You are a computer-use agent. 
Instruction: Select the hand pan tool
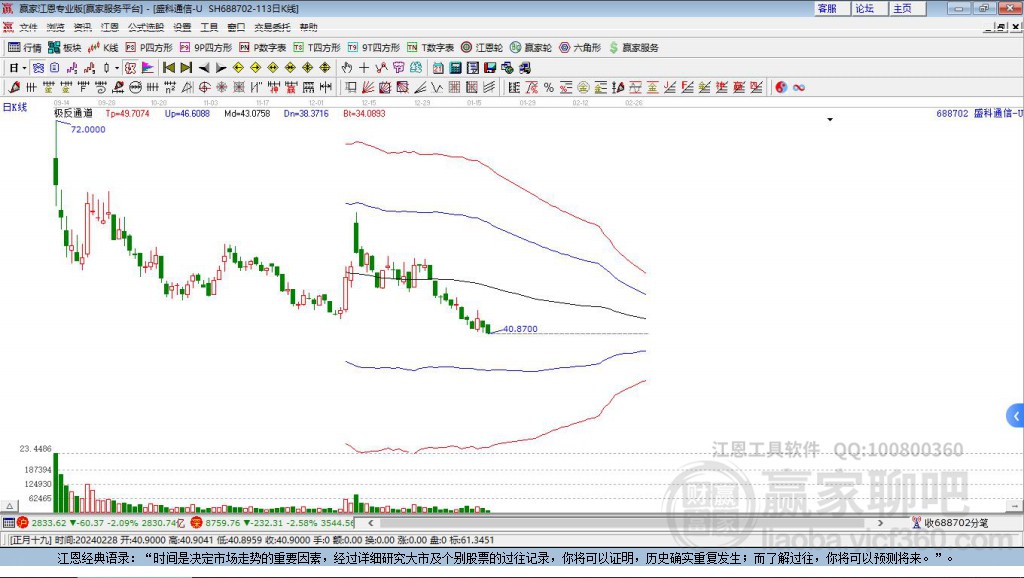[346, 68]
